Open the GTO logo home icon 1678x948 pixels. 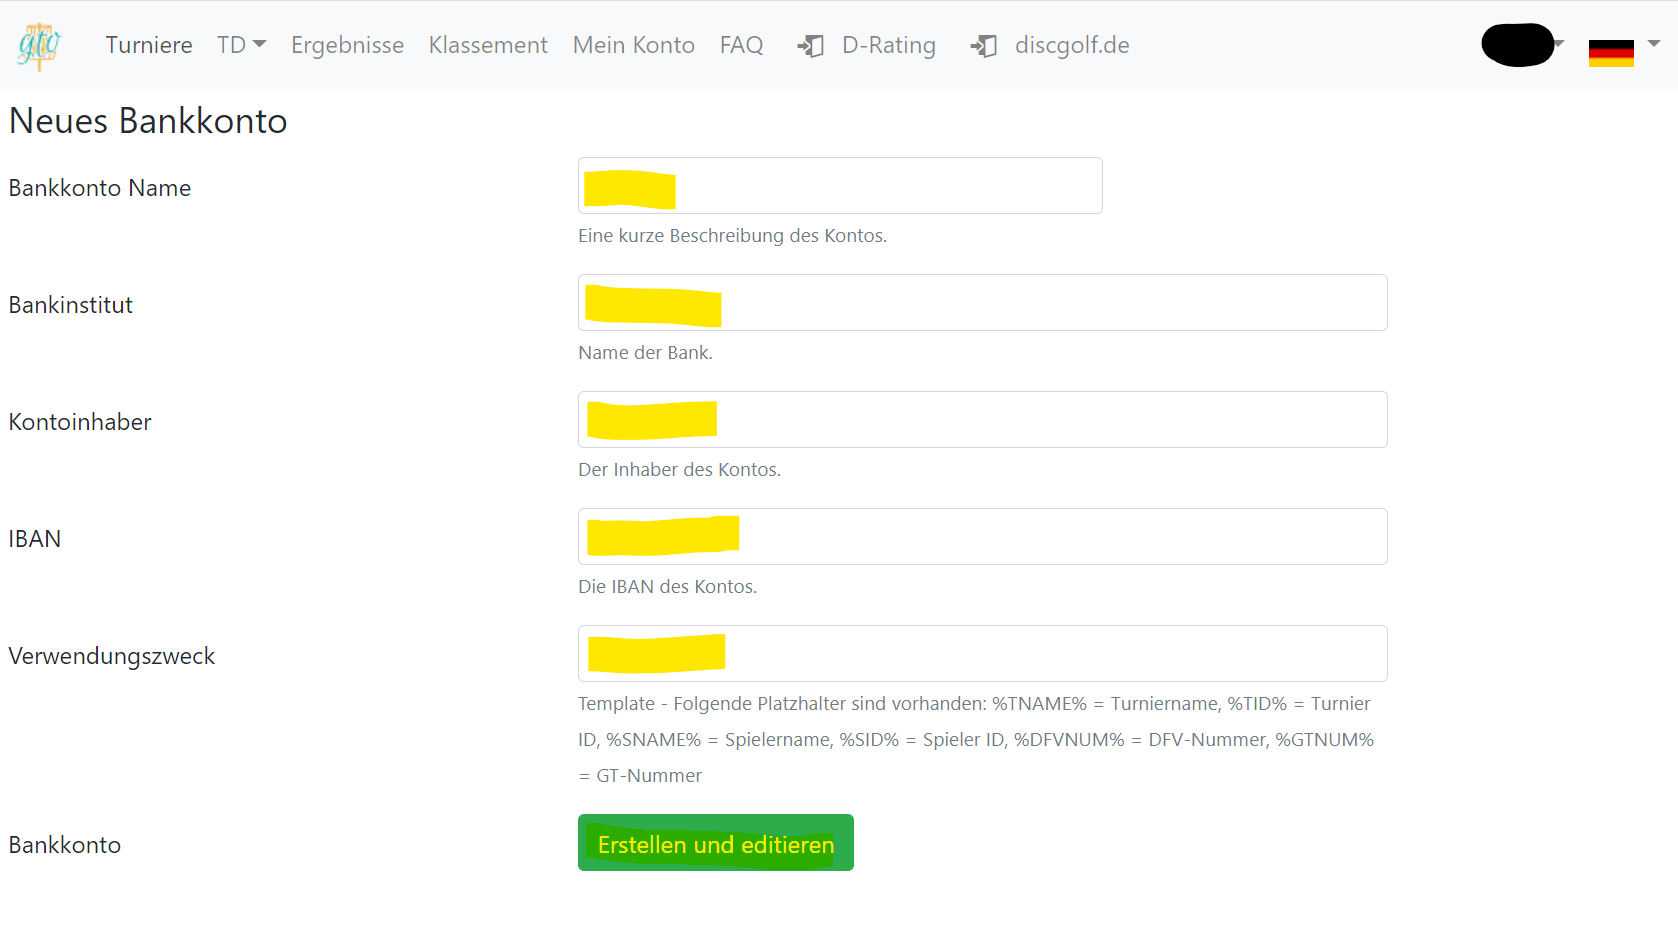tap(39, 46)
